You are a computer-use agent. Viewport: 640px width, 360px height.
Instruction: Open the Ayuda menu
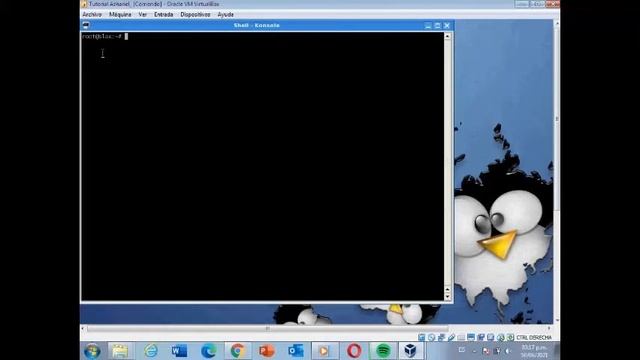(225, 14)
